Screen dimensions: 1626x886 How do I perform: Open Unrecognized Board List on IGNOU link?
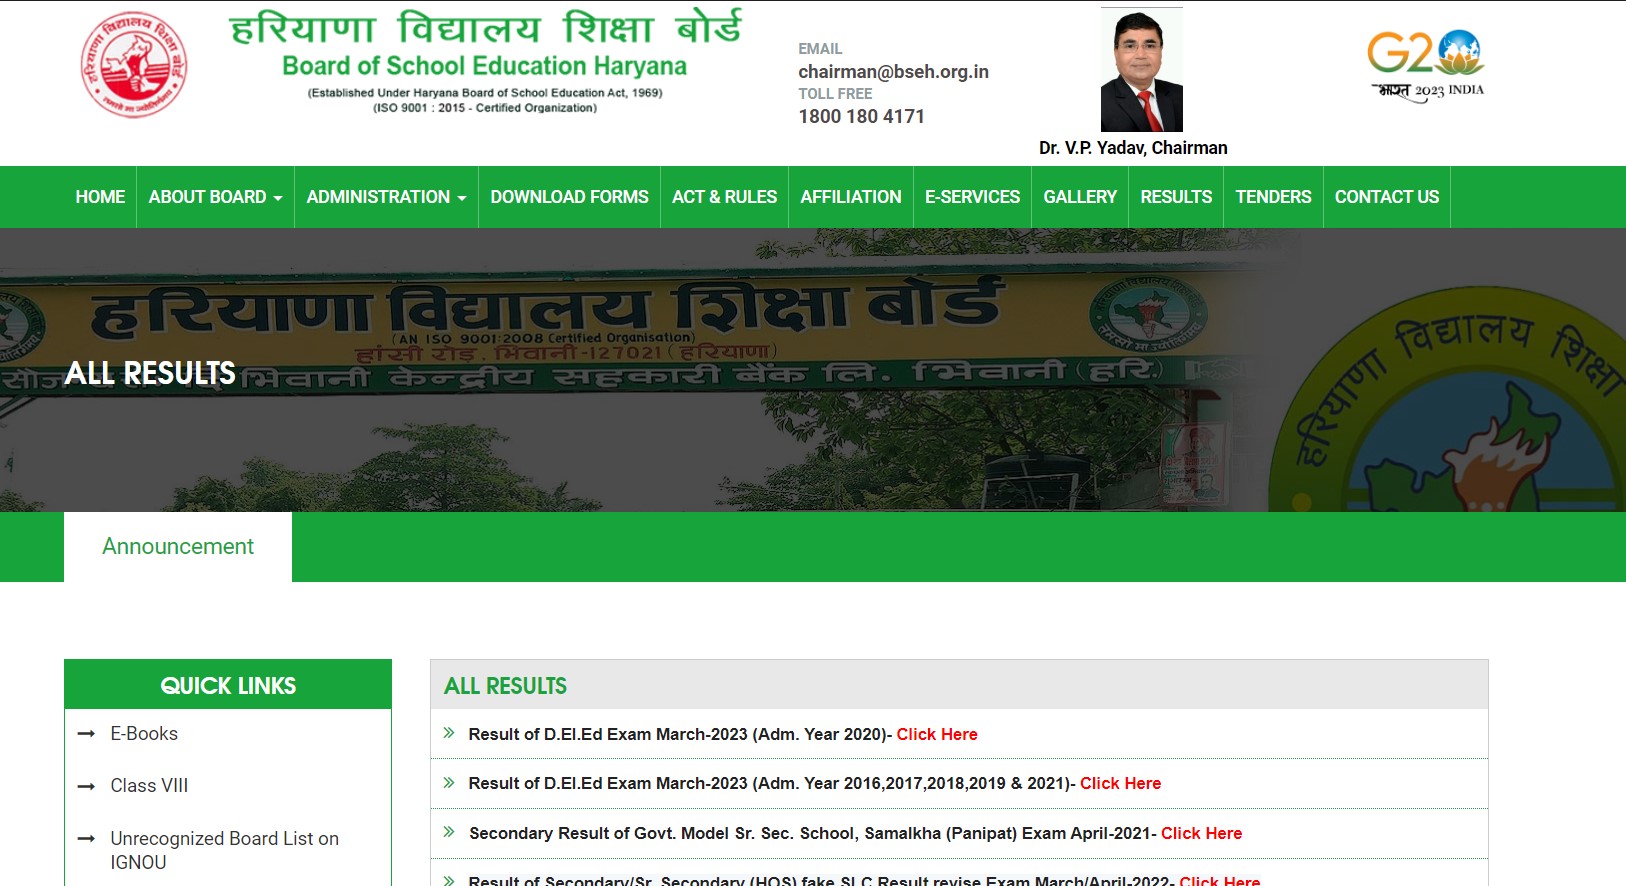point(224,850)
